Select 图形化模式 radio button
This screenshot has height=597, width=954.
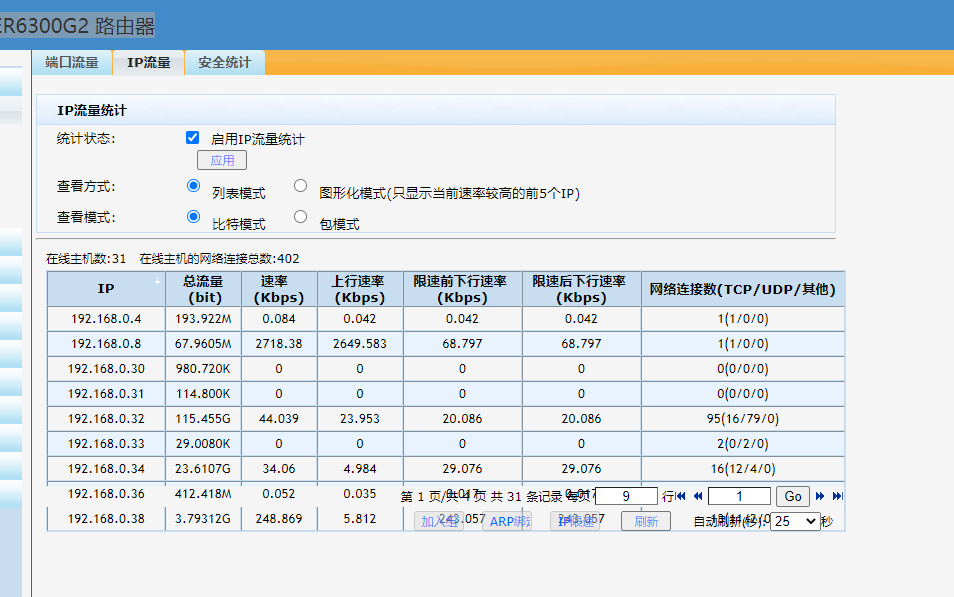click(300, 185)
